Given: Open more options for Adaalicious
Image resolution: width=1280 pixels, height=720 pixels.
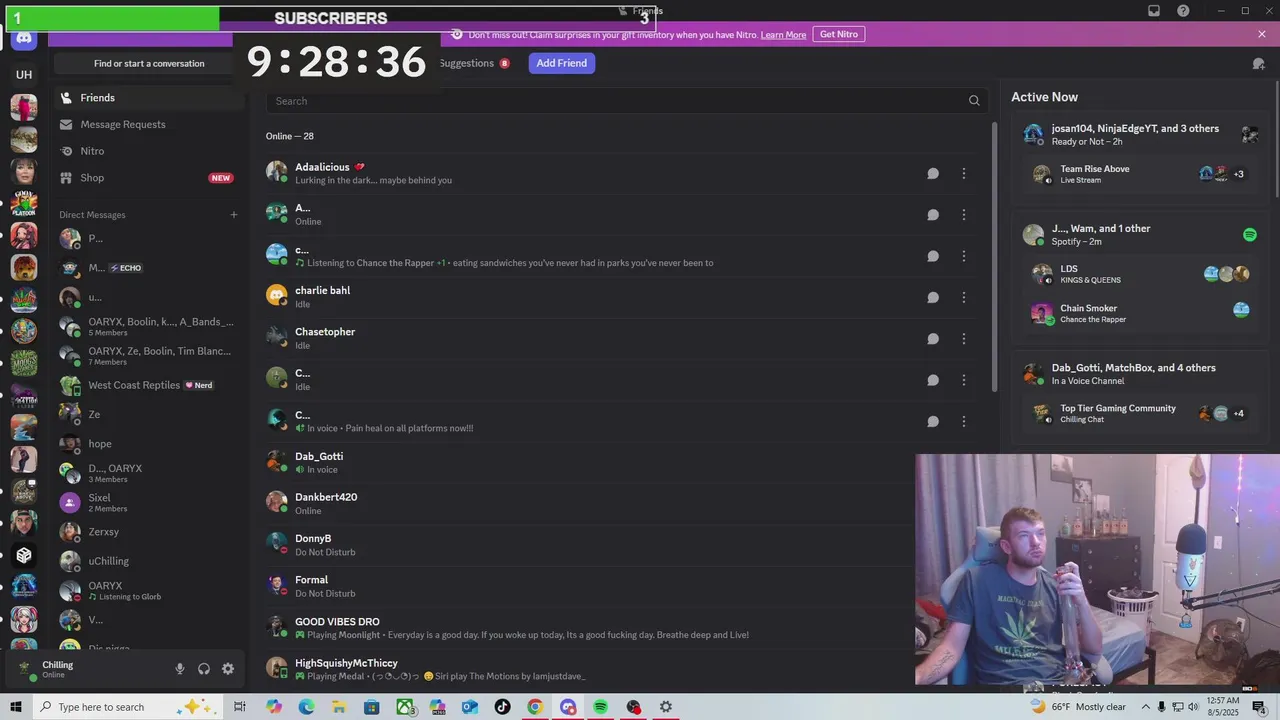Looking at the screenshot, I should point(964,174).
